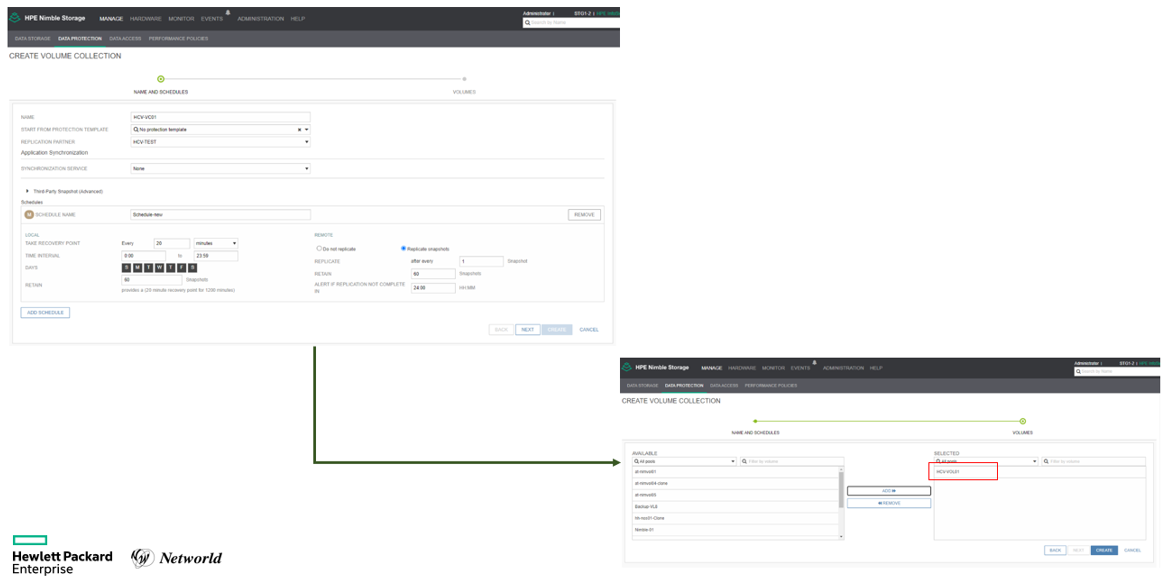Screen dimensions: 1166x586
Task: Click CANCEL in the lower window
Action: [1133, 550]
